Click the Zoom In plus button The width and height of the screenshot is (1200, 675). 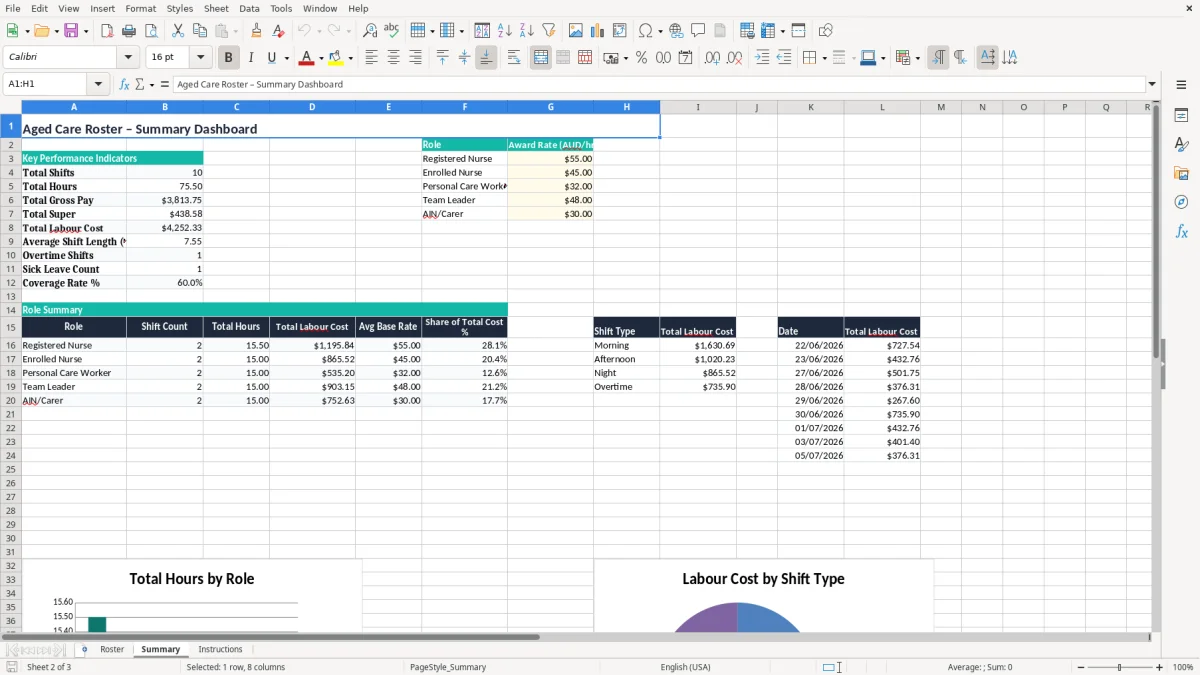pos(1159,667)
